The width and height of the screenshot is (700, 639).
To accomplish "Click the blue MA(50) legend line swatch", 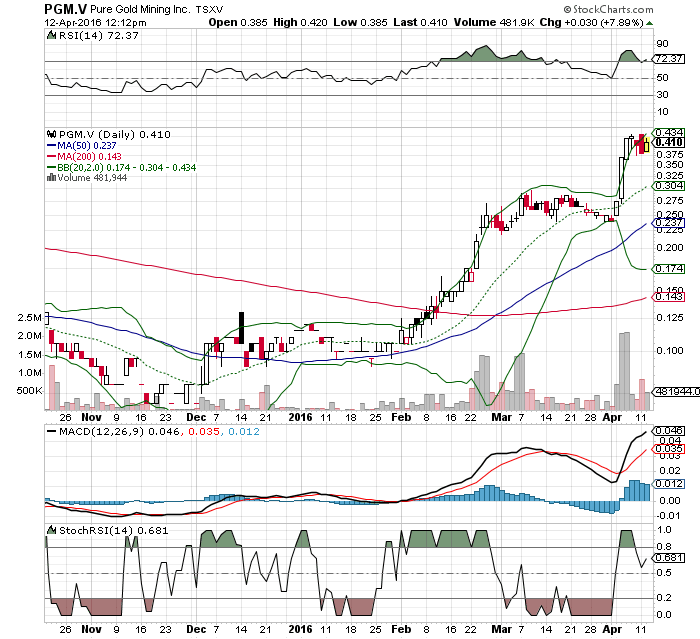I will 52,146.
